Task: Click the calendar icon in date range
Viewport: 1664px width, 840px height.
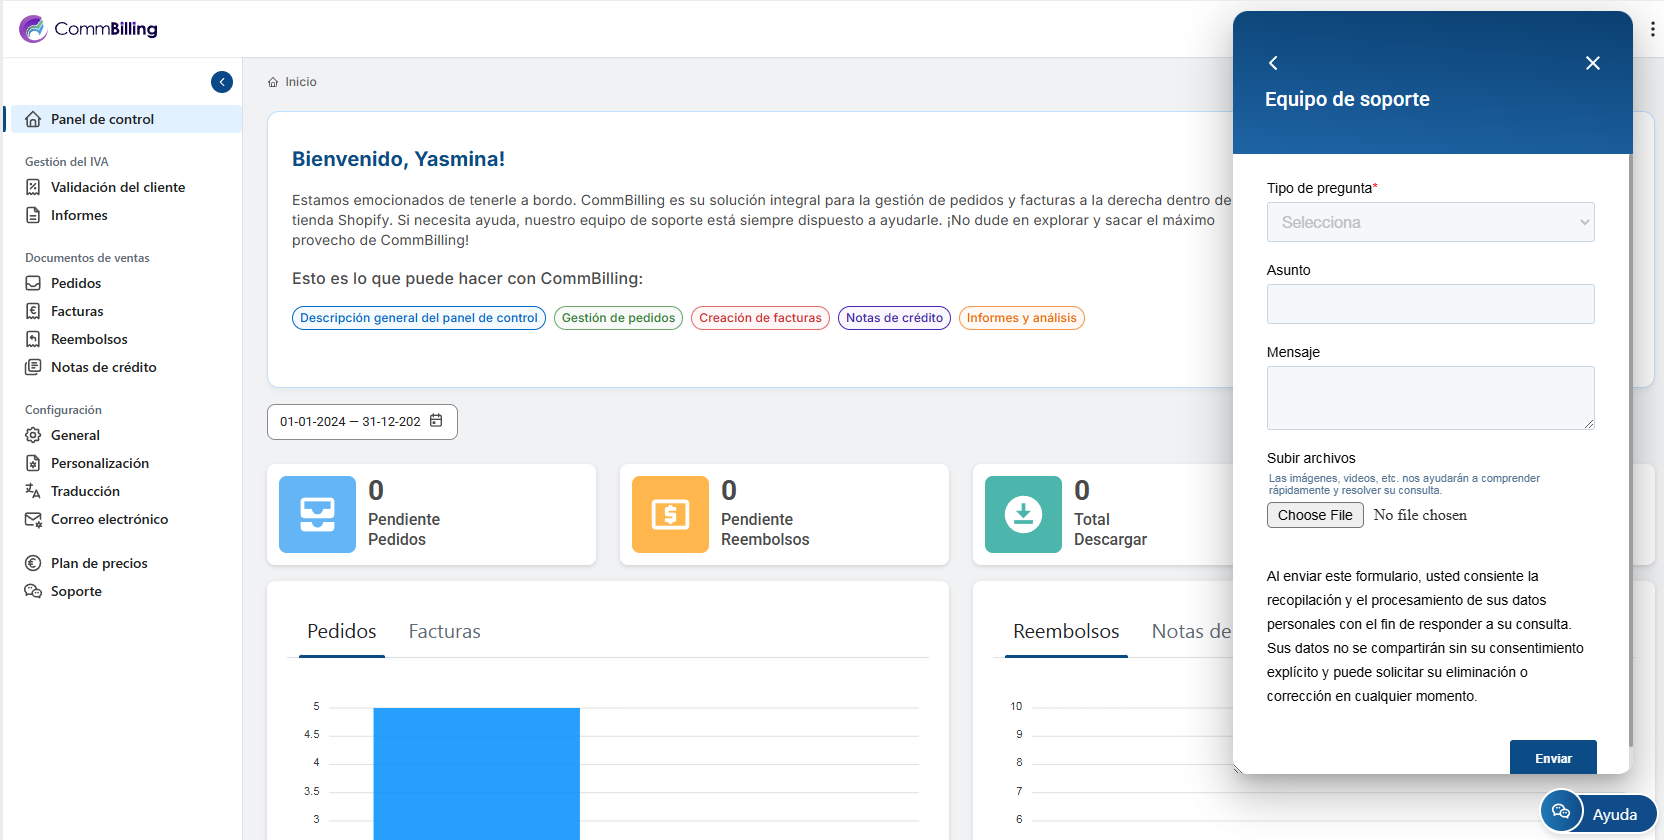Action: click(436, 421)
